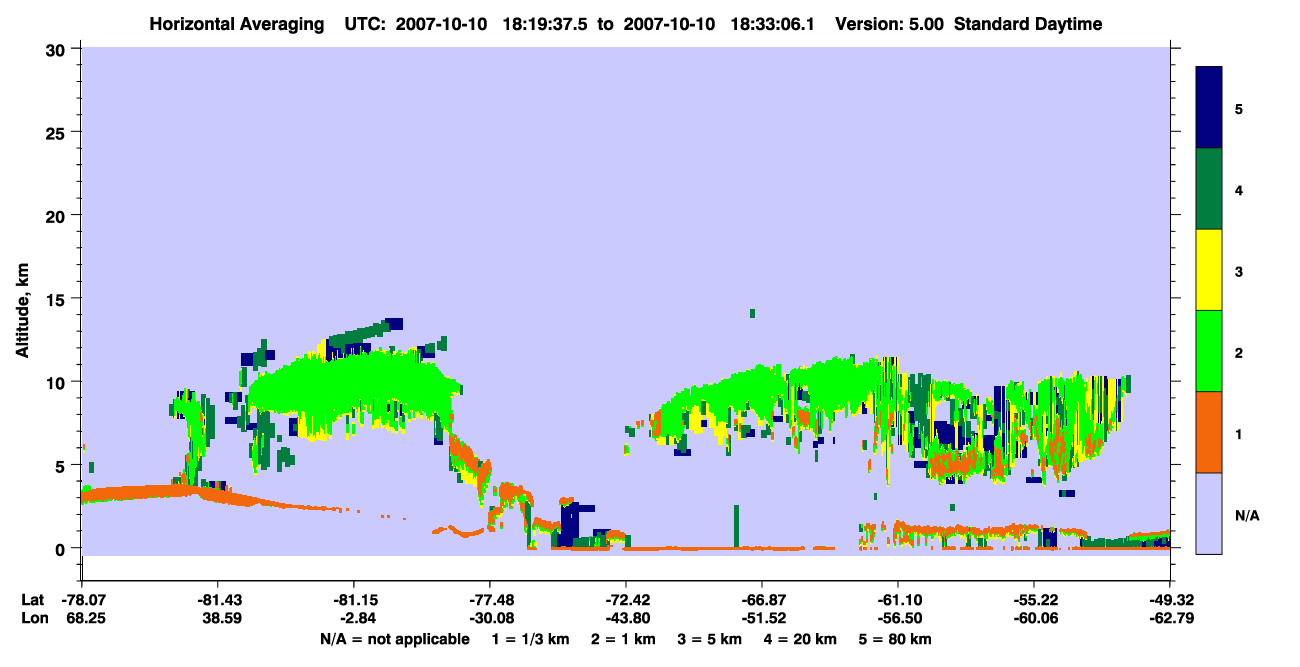Click the dark green colorbar segment 4
This screenshot has width=1300, height=667.
(x=1209, y=189)
